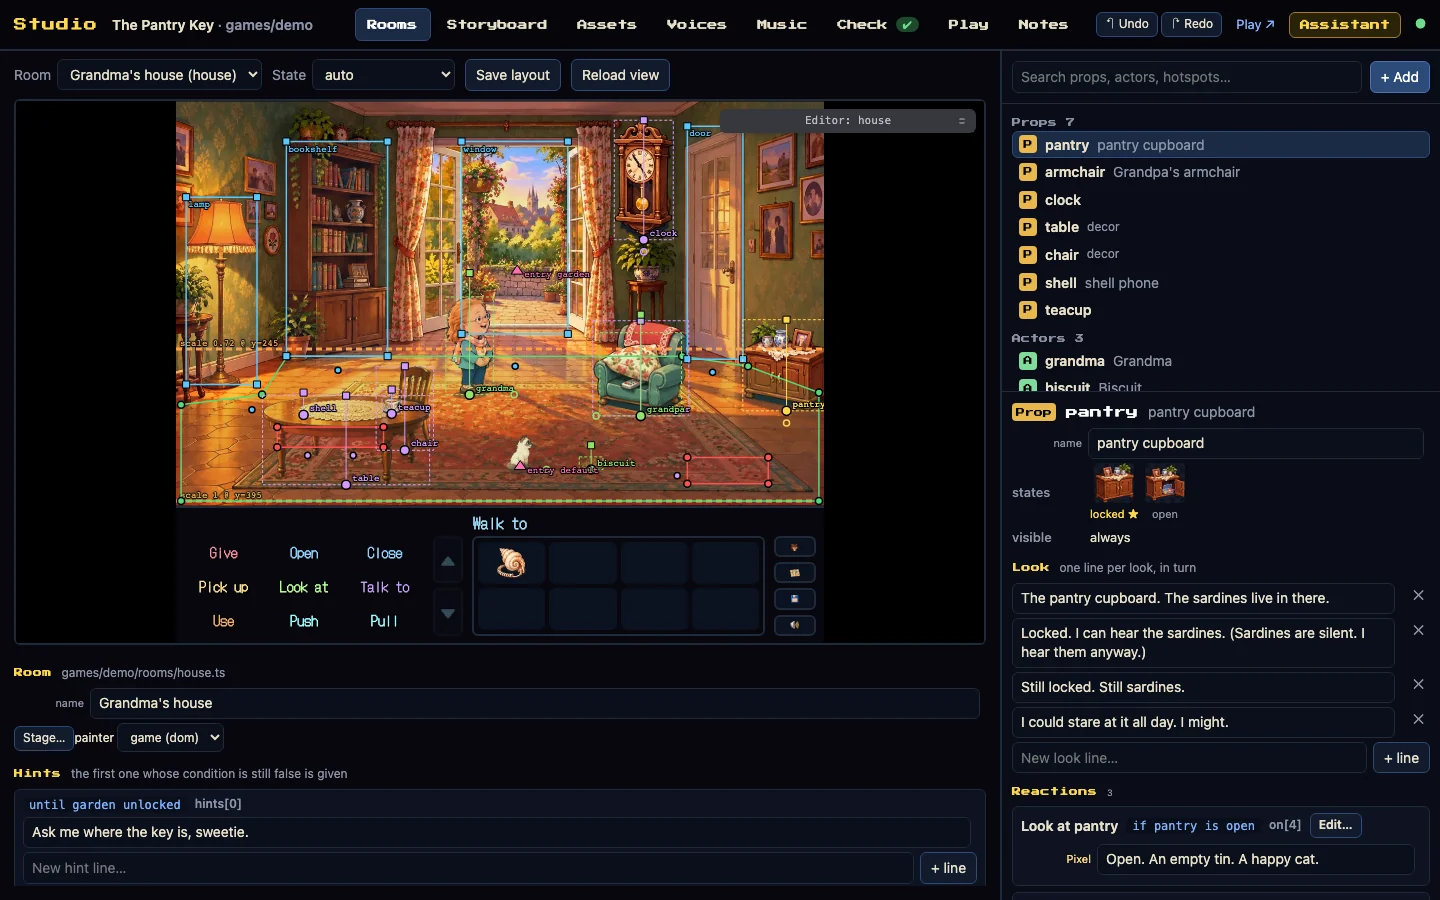Viewport: 1440px width, 900px height.
Task: Add a hint line with '+ line' in Hints section
Action: click(x=948, y=868)
